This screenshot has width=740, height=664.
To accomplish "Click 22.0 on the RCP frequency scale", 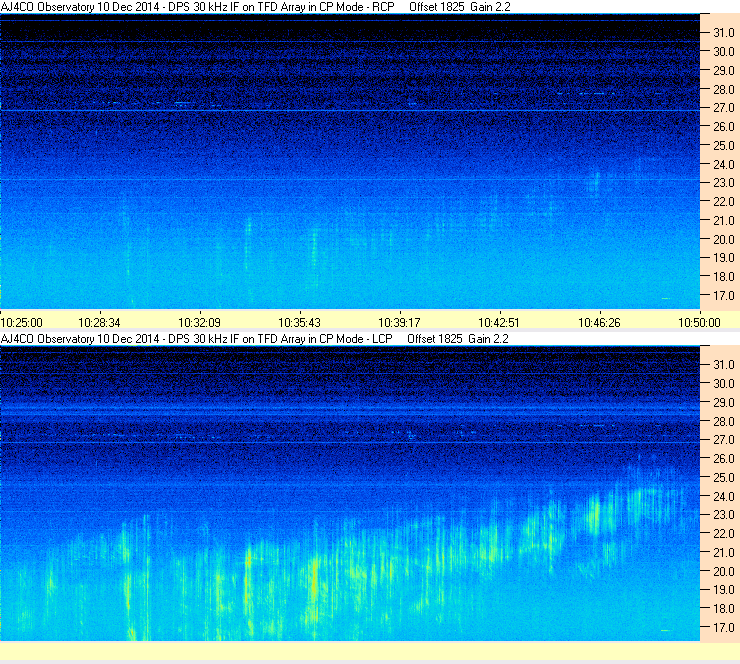I will 723,202.
